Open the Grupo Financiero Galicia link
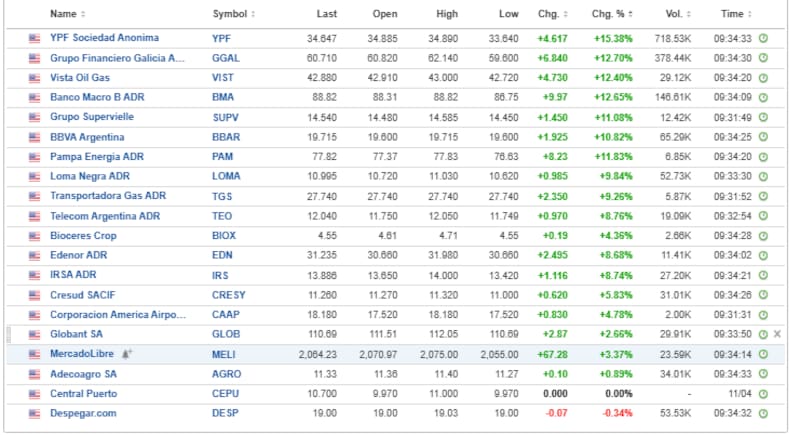Screen dimensions: 800x435 coord(117,58)
